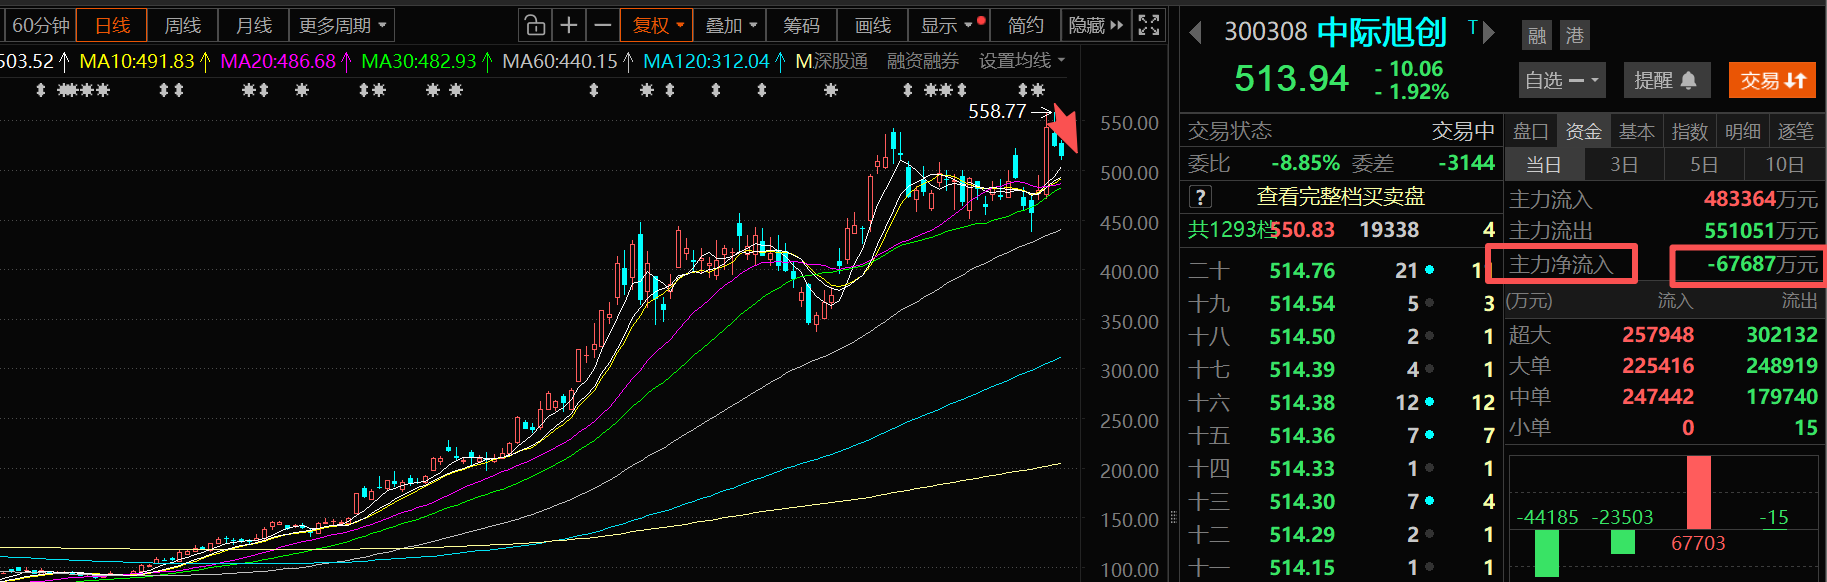Collapse side panel via 隐藏 button

point(1096,25)
